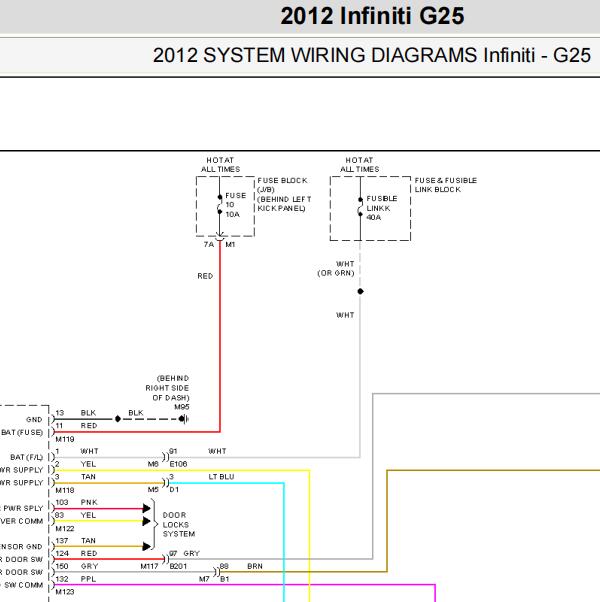Image resolution: width=600 pixels, height=602 pixels.
Task: Click the "LT BLU" wire color label
Action: pyautogui.click(x=221, y=477)
